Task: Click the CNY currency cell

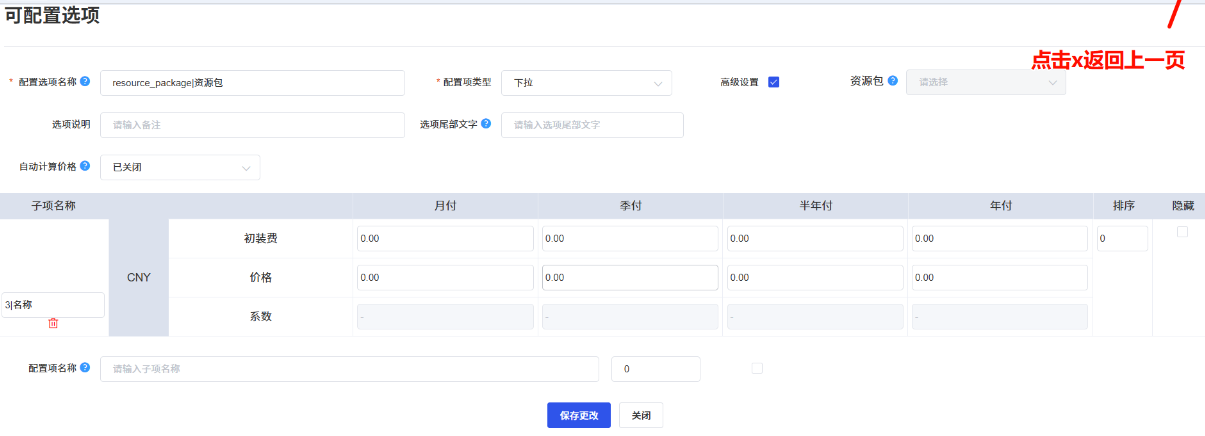Action: pyautogui.click(x=139, y=277)
